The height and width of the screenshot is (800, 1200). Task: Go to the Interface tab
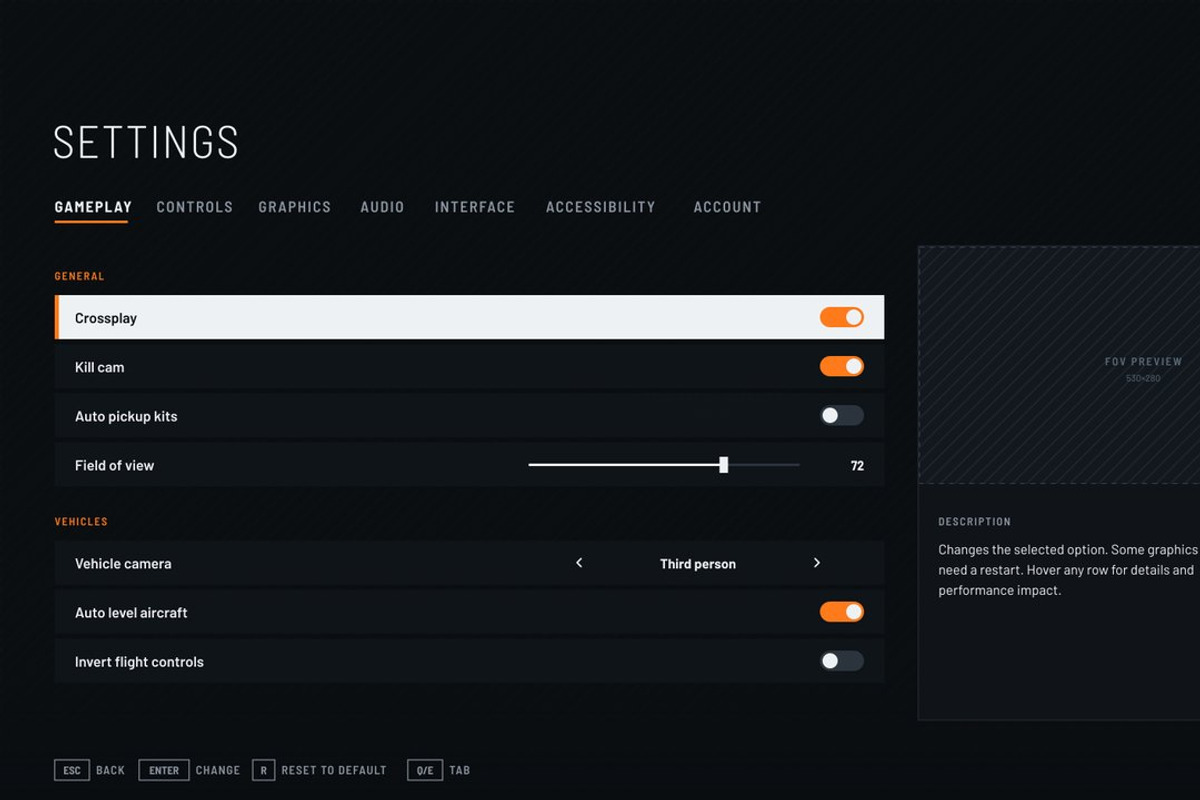(474, 207)
